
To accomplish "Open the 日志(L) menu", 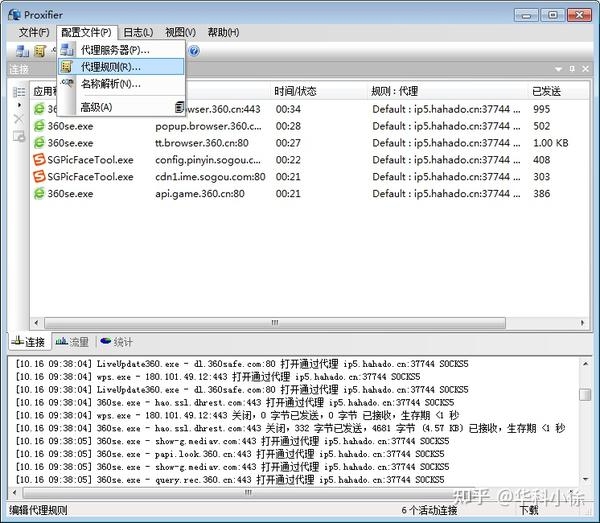I will [x=137, y=32].
